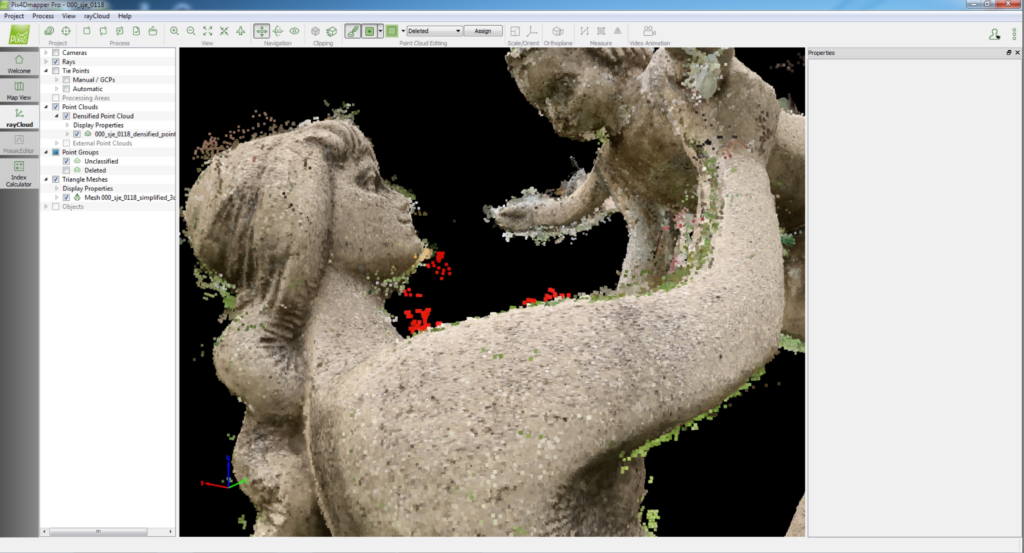Viewport: 1024px width, 553px height.
Task: Open the rayCloud menu in menu bar
Action: tap(96, 16)
